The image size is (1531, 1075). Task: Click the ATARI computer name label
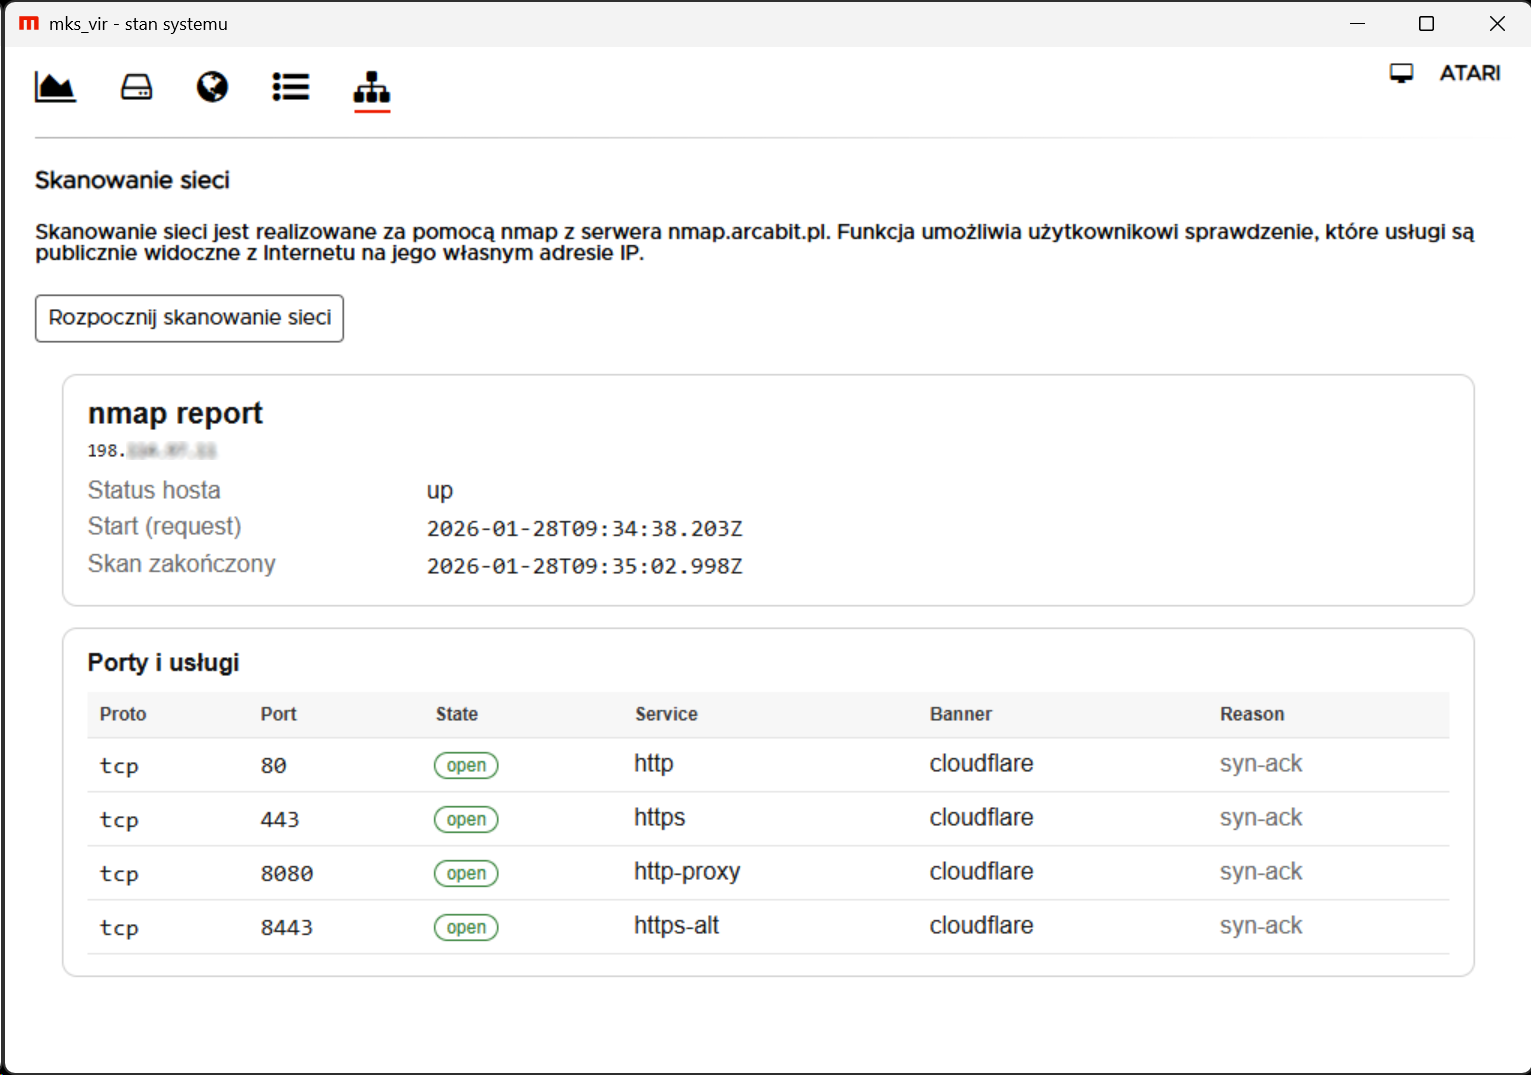pyautogui.click(x=1469, y=73)
